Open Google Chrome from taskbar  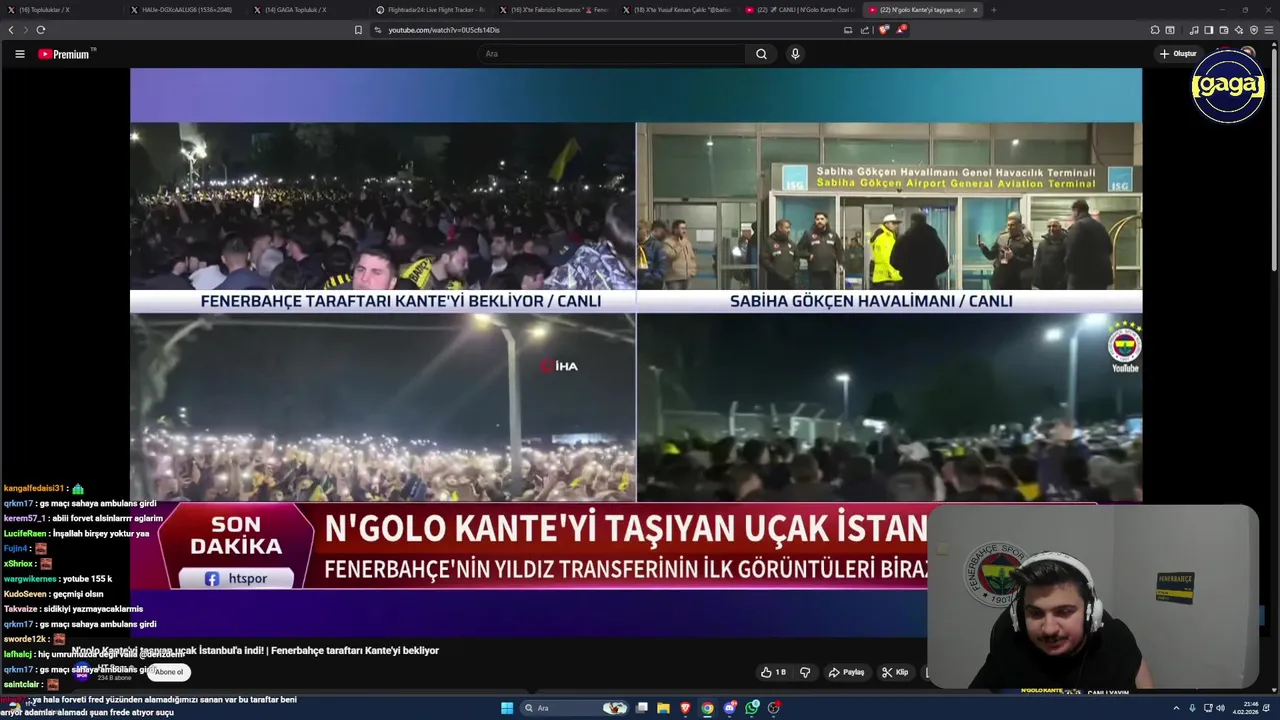(707, 708)
